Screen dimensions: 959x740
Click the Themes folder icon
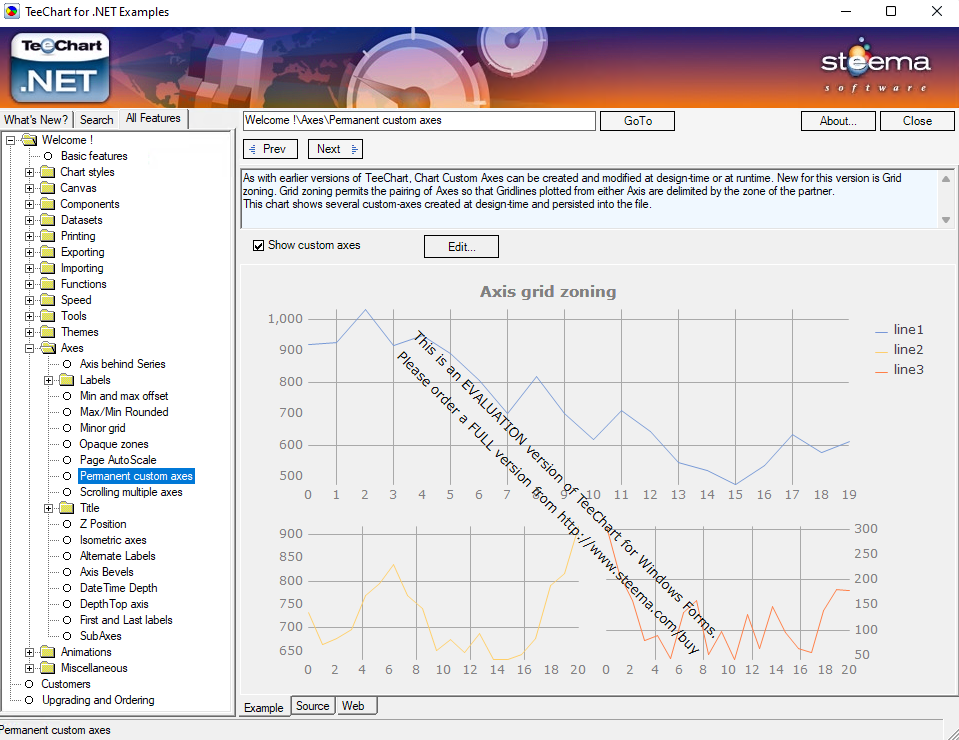coord(48,332)
